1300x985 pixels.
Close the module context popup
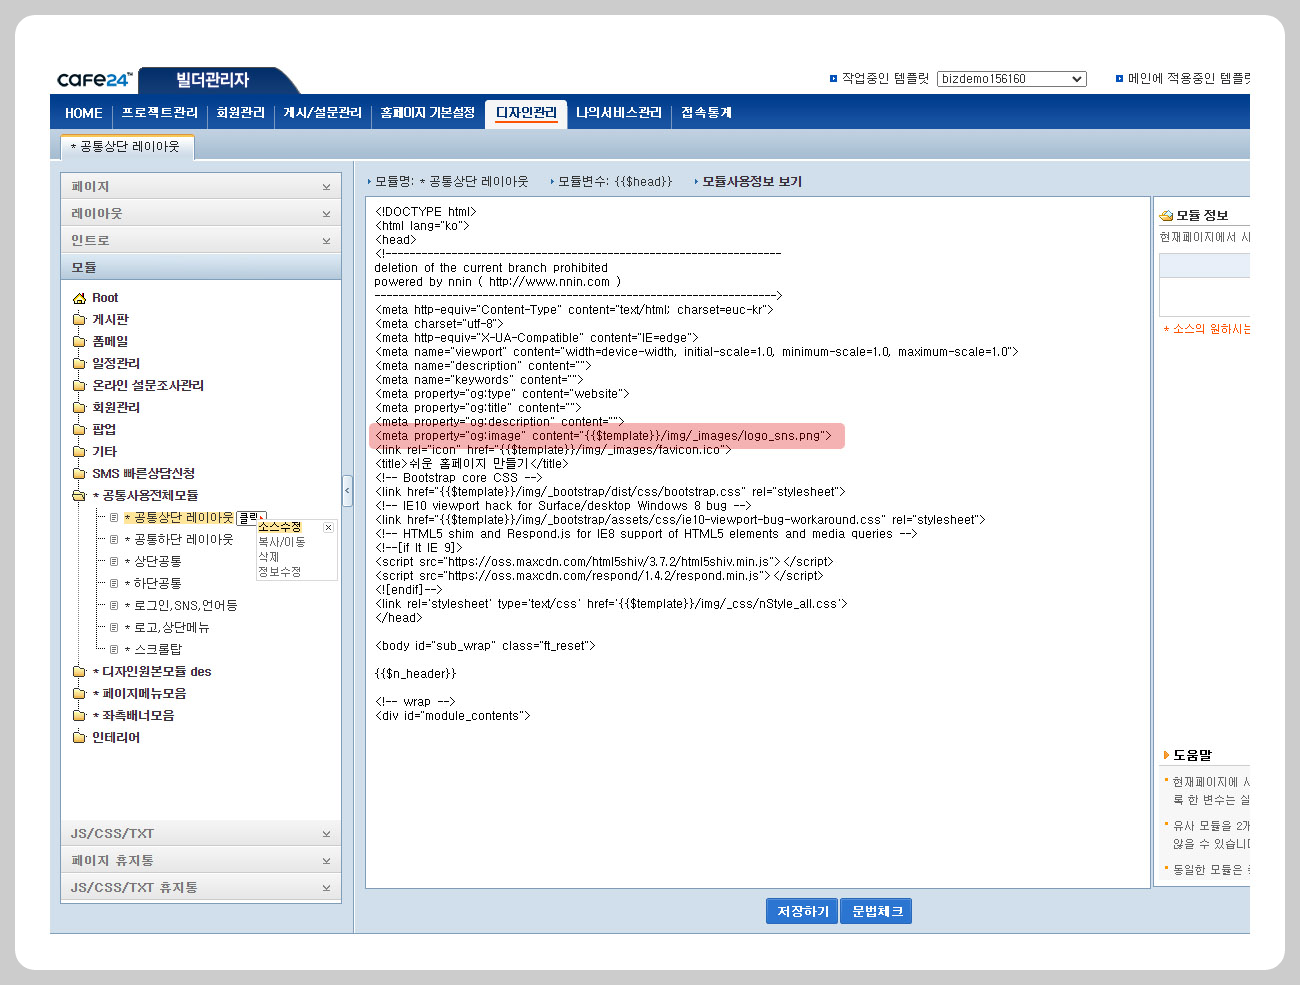click(328, 527)
